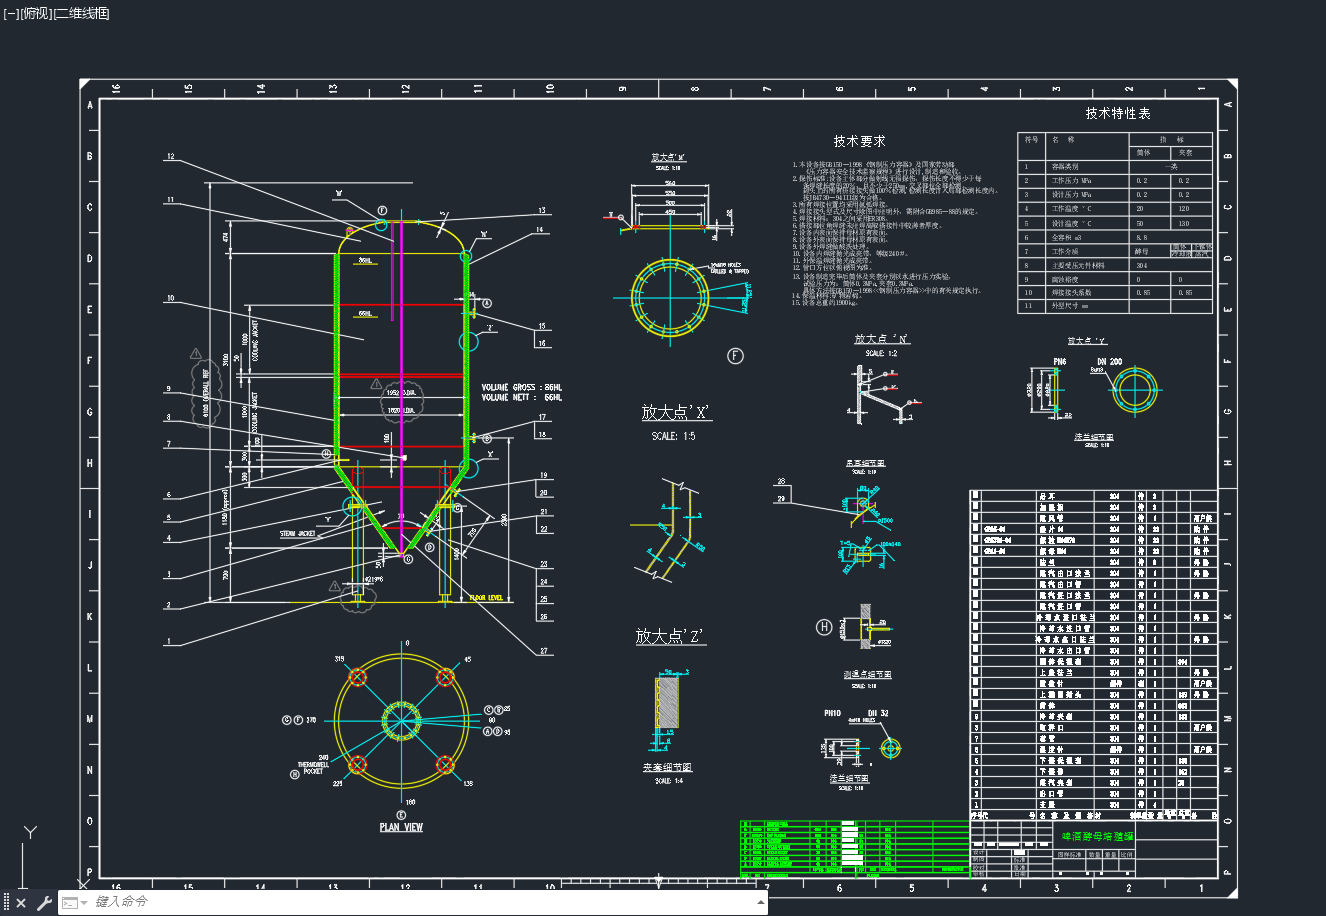Open command line customize wrench menu
Viewport: 1326px width, 916px height.
click(44, 903)
